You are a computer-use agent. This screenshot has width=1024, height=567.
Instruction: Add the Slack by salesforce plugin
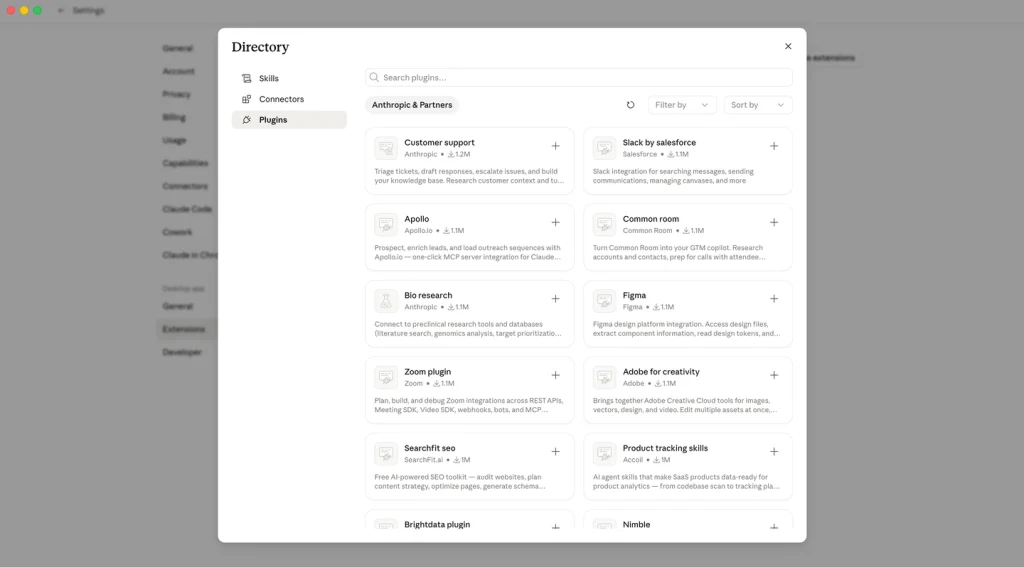point(774,146)
